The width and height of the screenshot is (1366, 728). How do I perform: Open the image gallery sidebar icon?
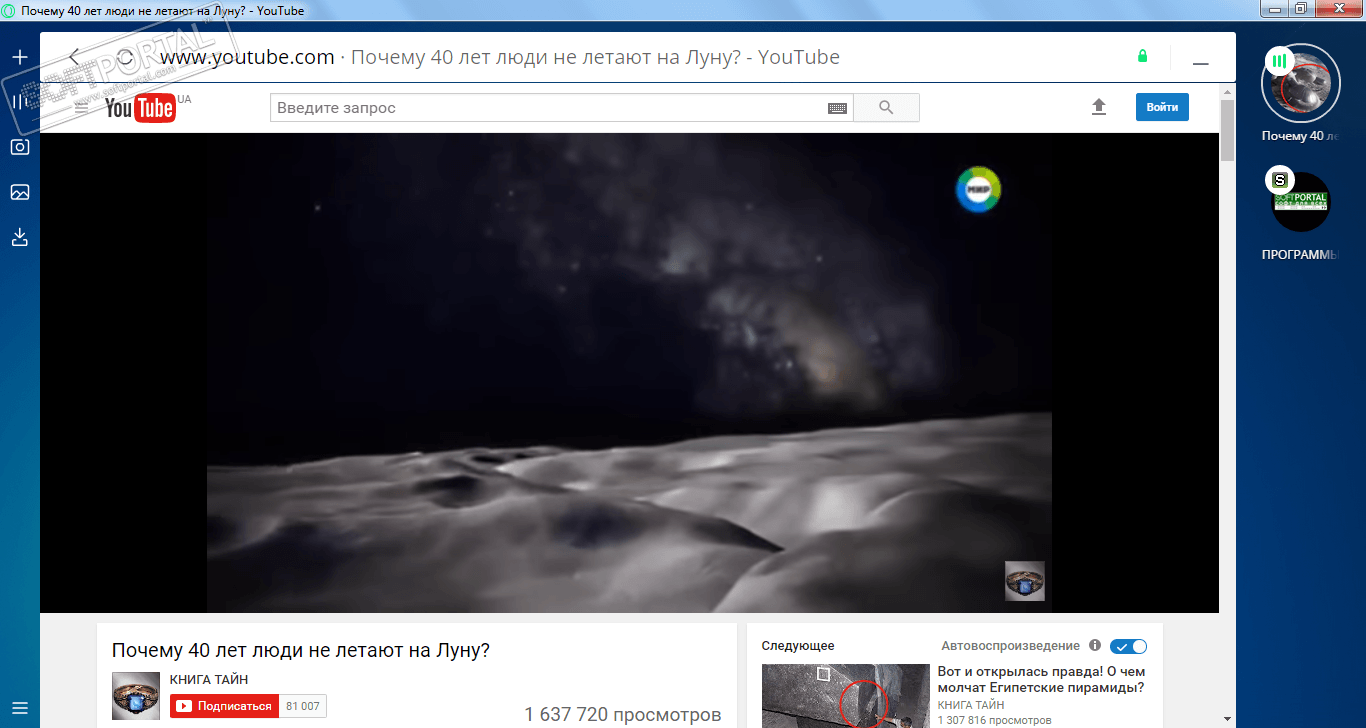tap(19, 192)
